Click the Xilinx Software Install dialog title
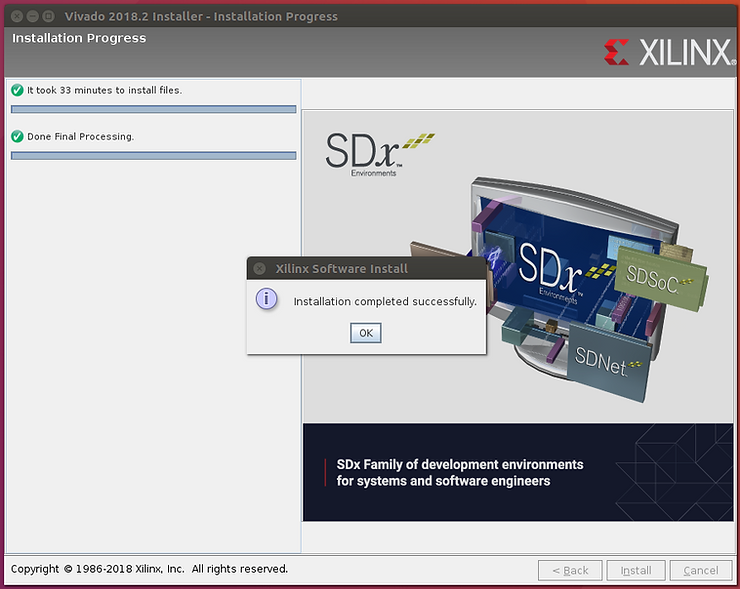This screenshot has height=589, width=740. [x=342, y=269]
